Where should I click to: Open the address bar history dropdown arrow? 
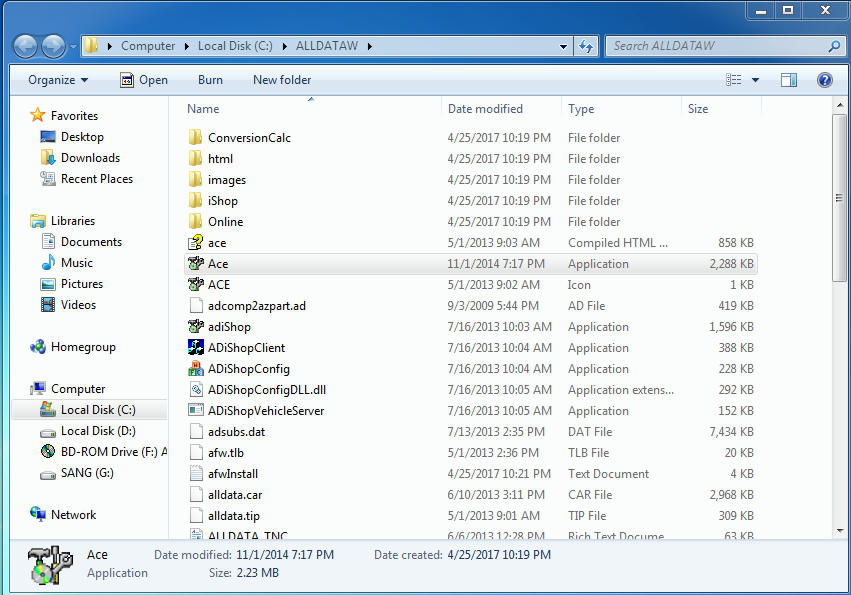[563, 47]
